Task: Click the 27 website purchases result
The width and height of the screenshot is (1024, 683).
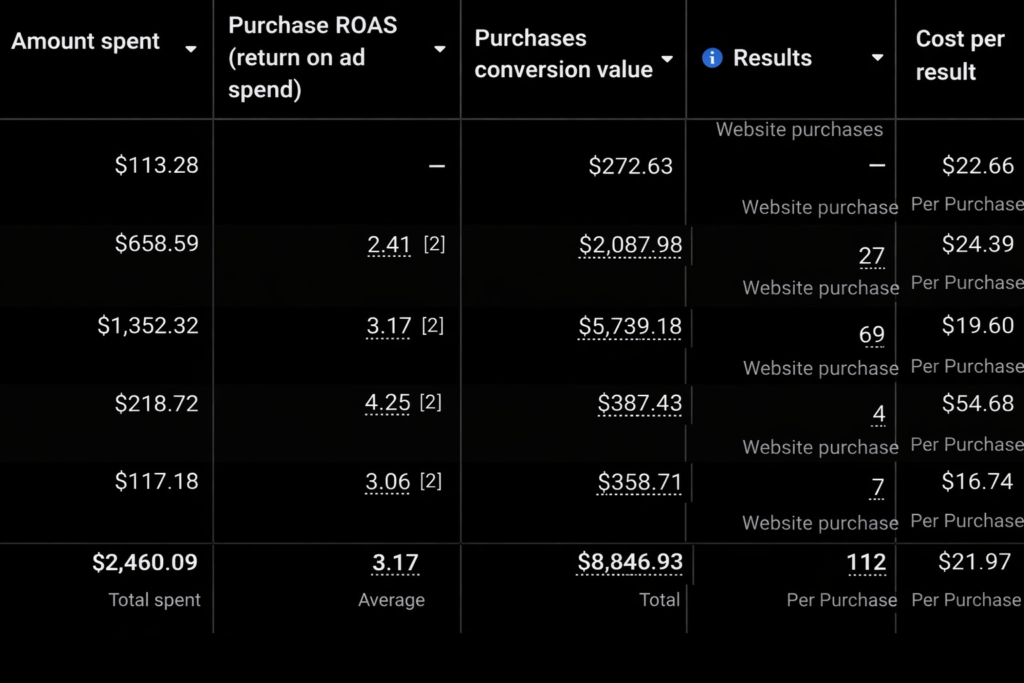Action: click(871, 256)
